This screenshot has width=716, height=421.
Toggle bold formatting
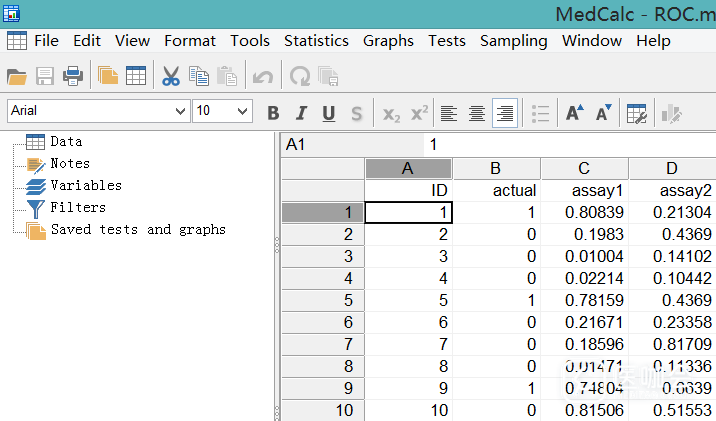[x=273, y=113]
